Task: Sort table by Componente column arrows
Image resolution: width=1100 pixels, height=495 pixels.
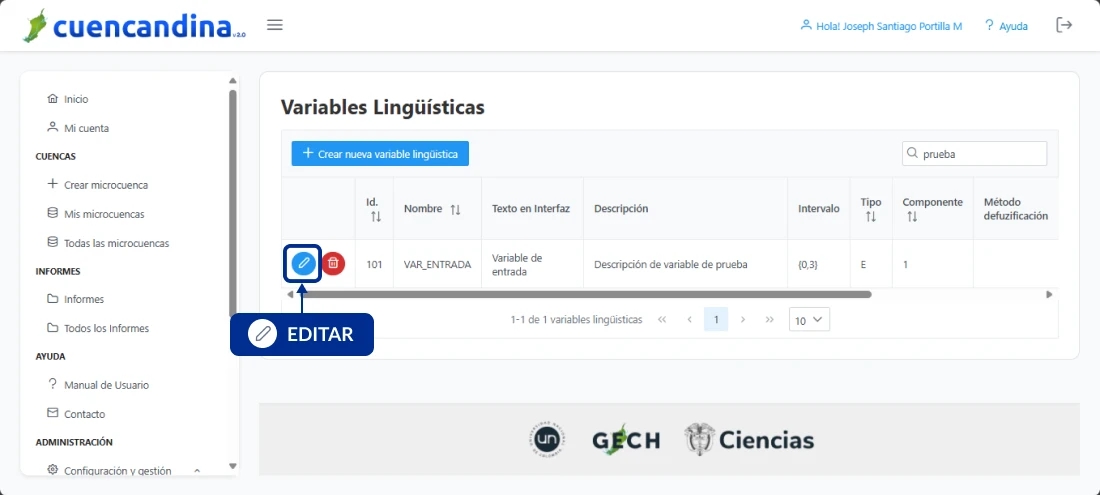Action: [912, 216]
